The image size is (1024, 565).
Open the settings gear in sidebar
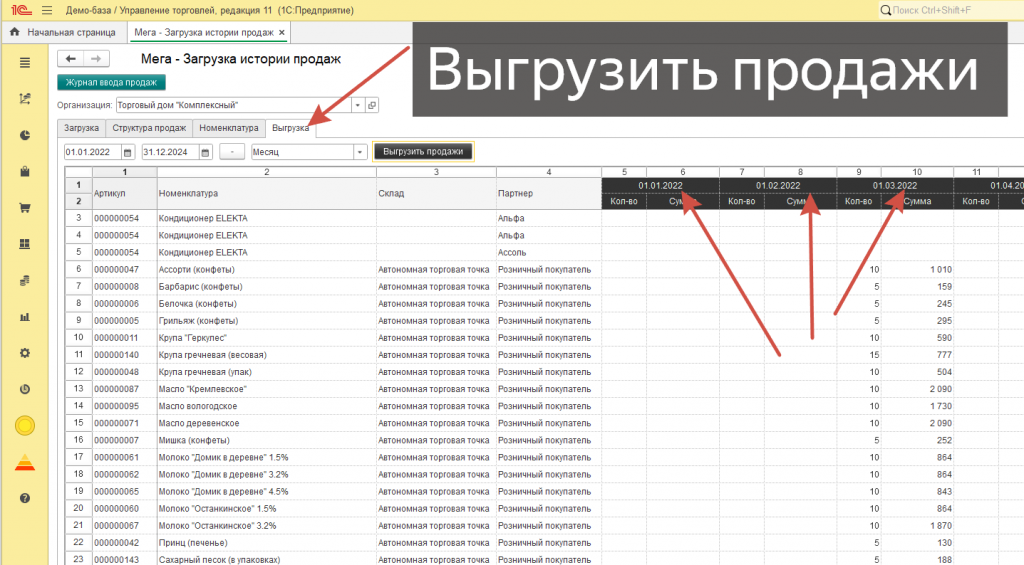pyautogui.click(x=25, y=353)
